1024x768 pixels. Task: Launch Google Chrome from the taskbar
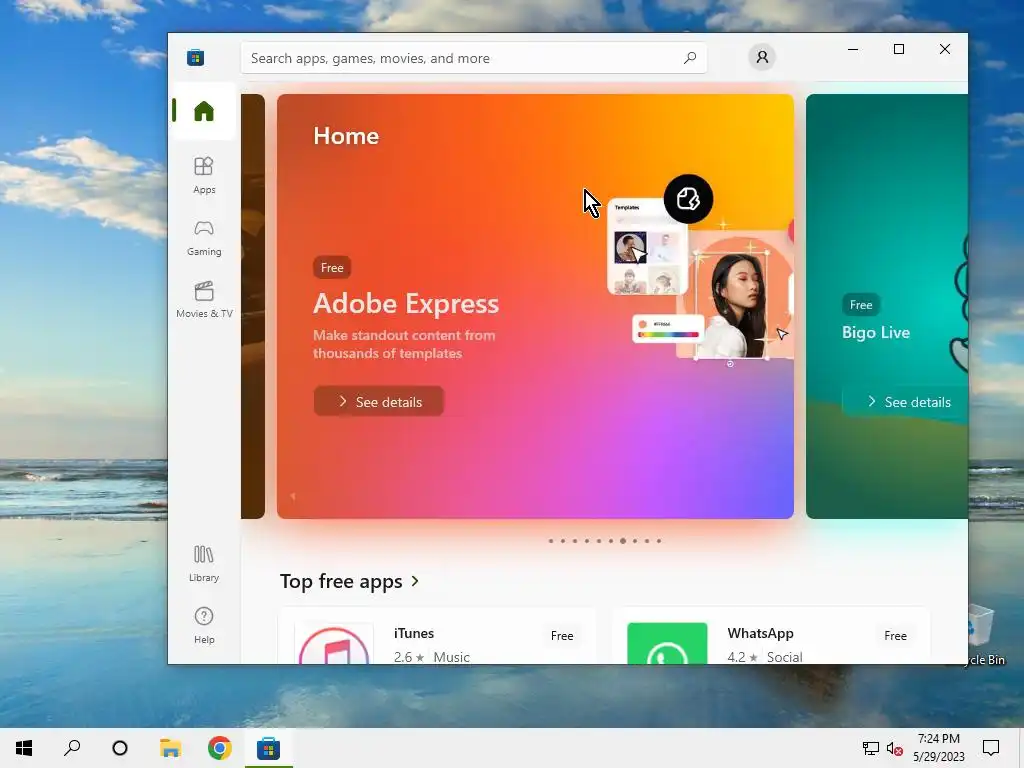219,748
